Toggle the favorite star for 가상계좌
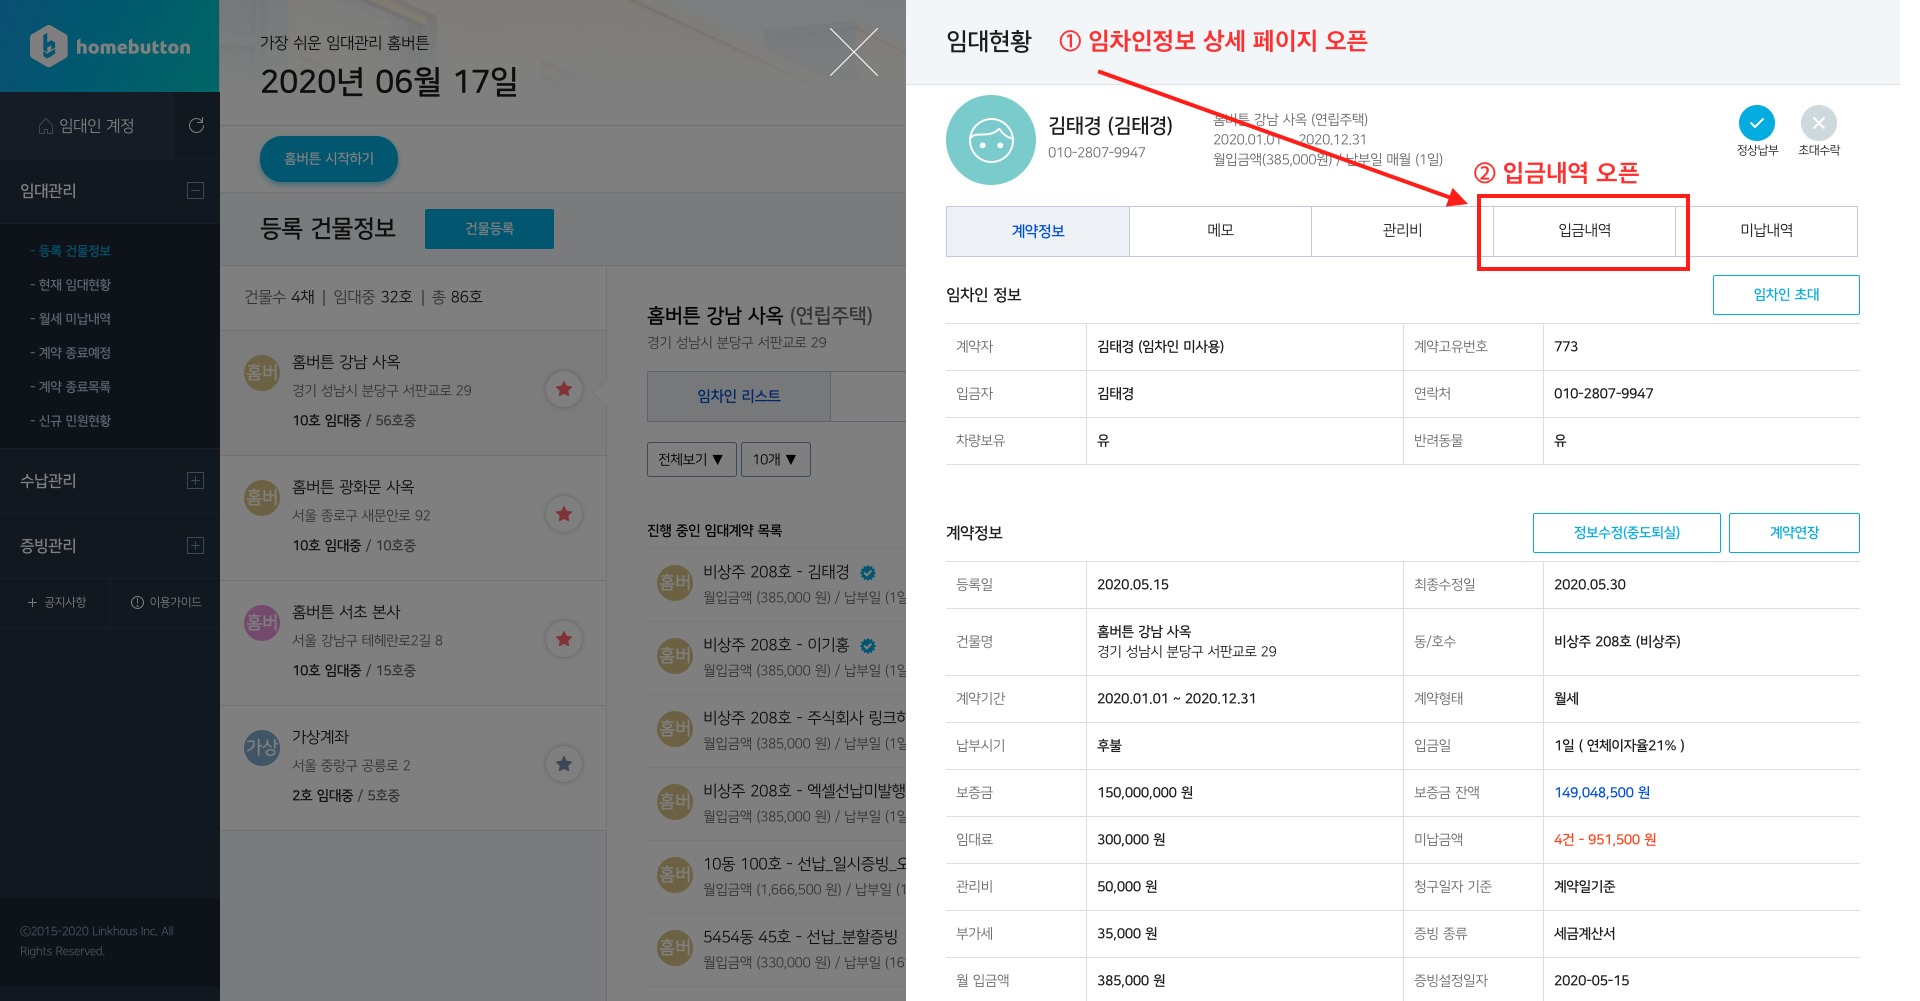1920x1001 pixels. [564, 764]
